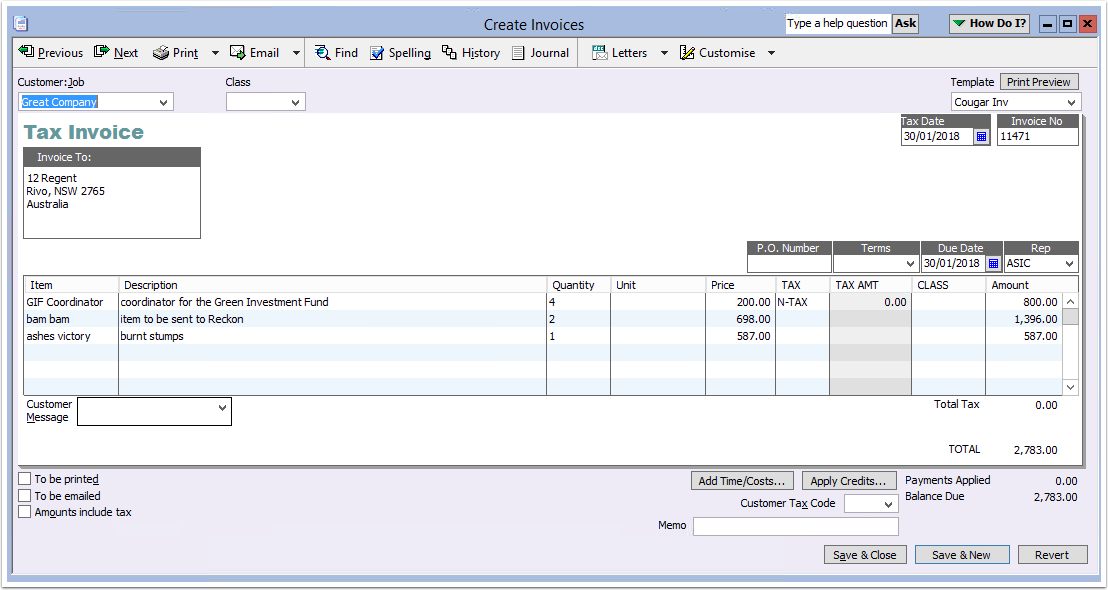The image size is (1108, 590).
Task: Toggle Amounts include tax checkbox
Action: pos(25,512)
